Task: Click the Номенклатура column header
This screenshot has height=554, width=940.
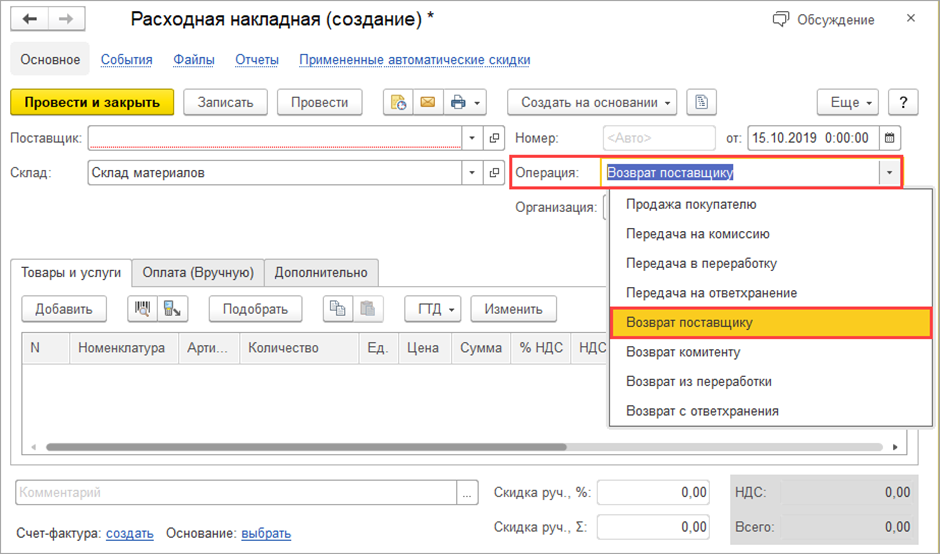Action: [124, 348]
